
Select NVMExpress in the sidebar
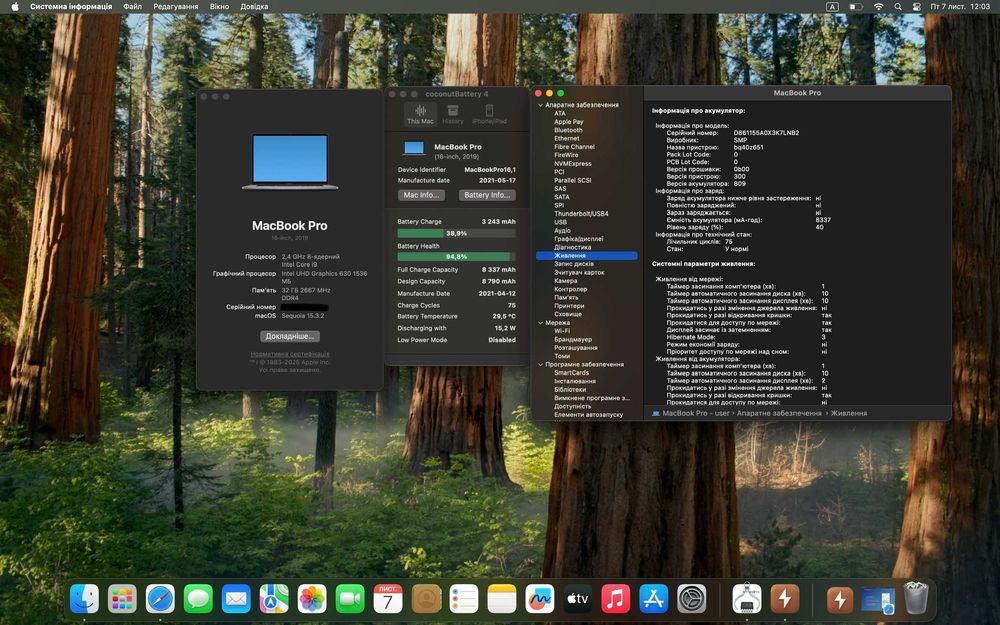click(573, 164)
